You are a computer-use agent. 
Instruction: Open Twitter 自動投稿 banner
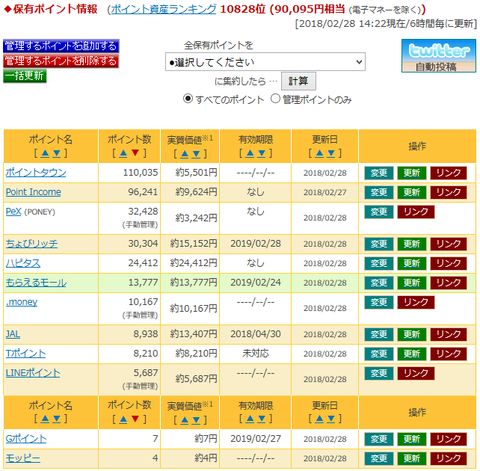point(439,56)
